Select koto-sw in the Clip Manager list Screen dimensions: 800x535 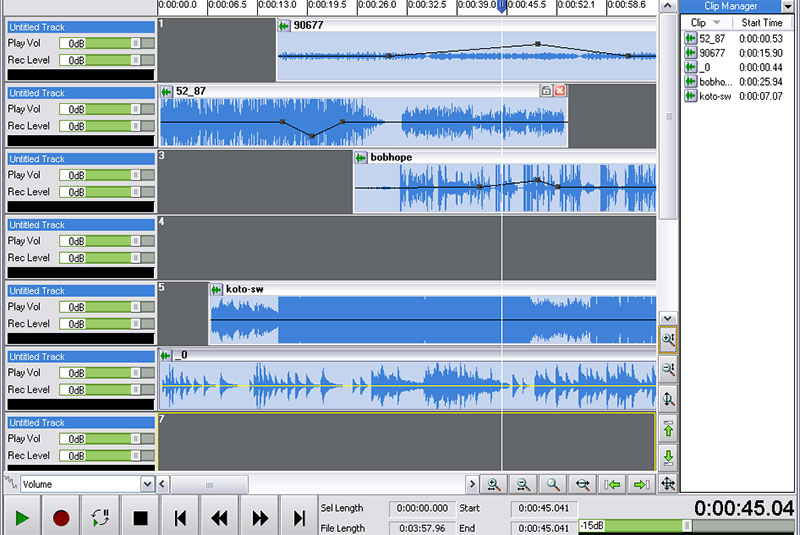714,96
